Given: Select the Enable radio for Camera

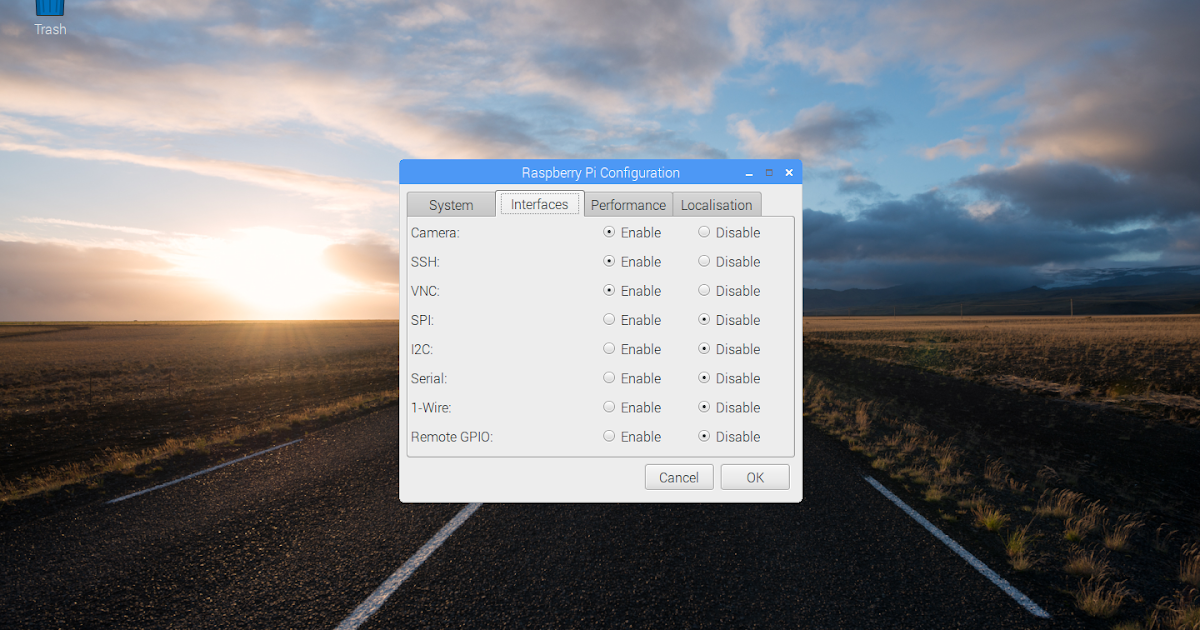Looking at the screenshot, I should [609, 232].
